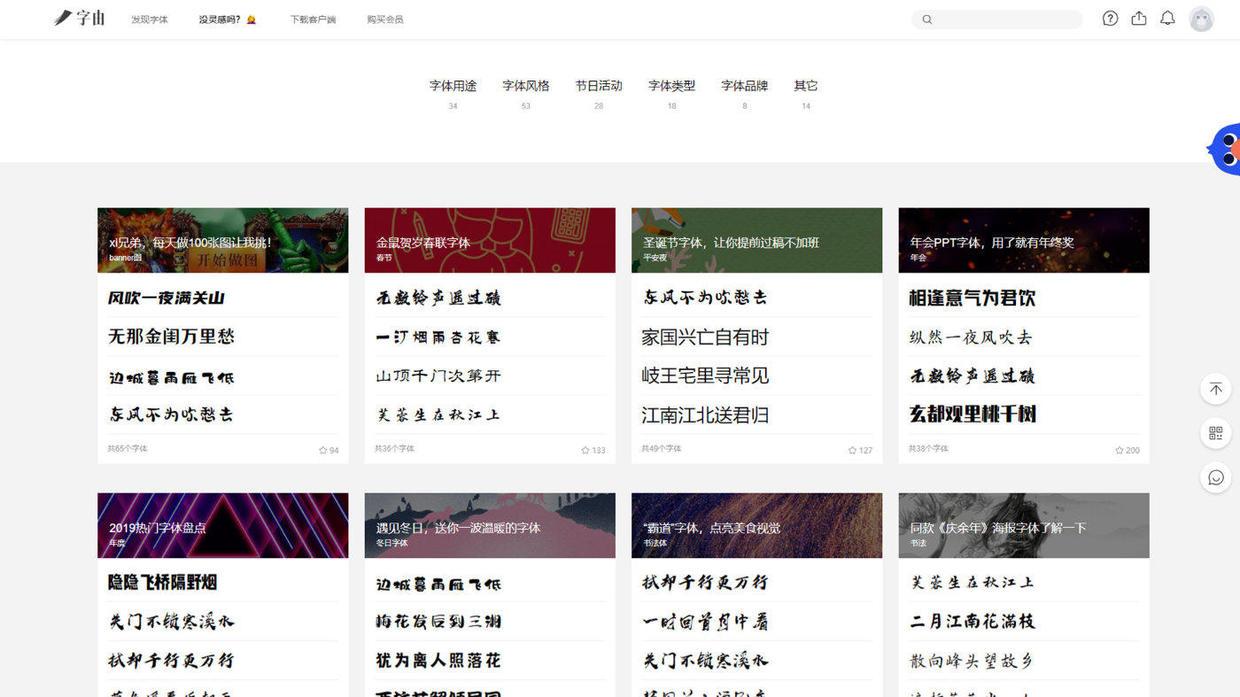
Task: Expand the 字体品牌 category
Action: tap(745, 86)
